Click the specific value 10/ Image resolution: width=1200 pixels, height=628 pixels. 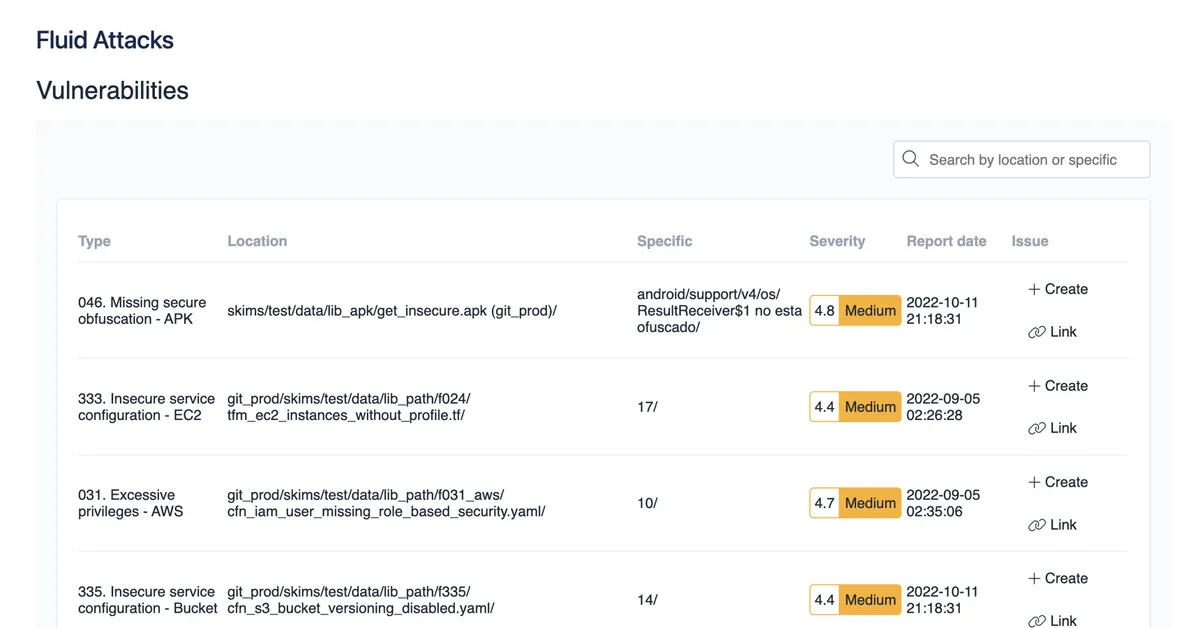coord(647,503)
